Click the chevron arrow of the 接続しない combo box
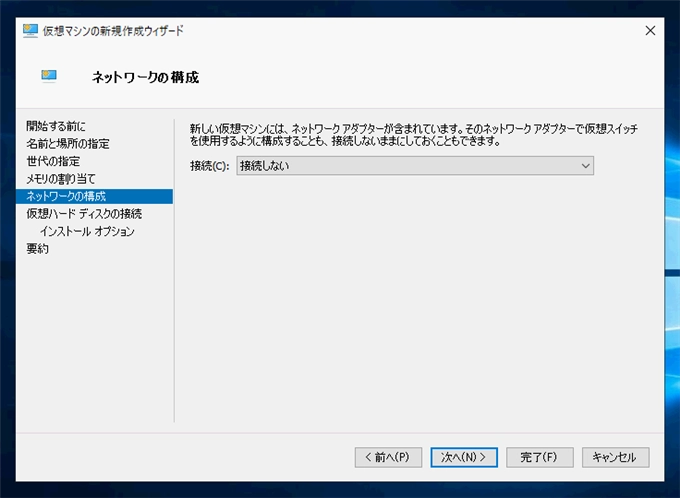 (x=585, y=166)
